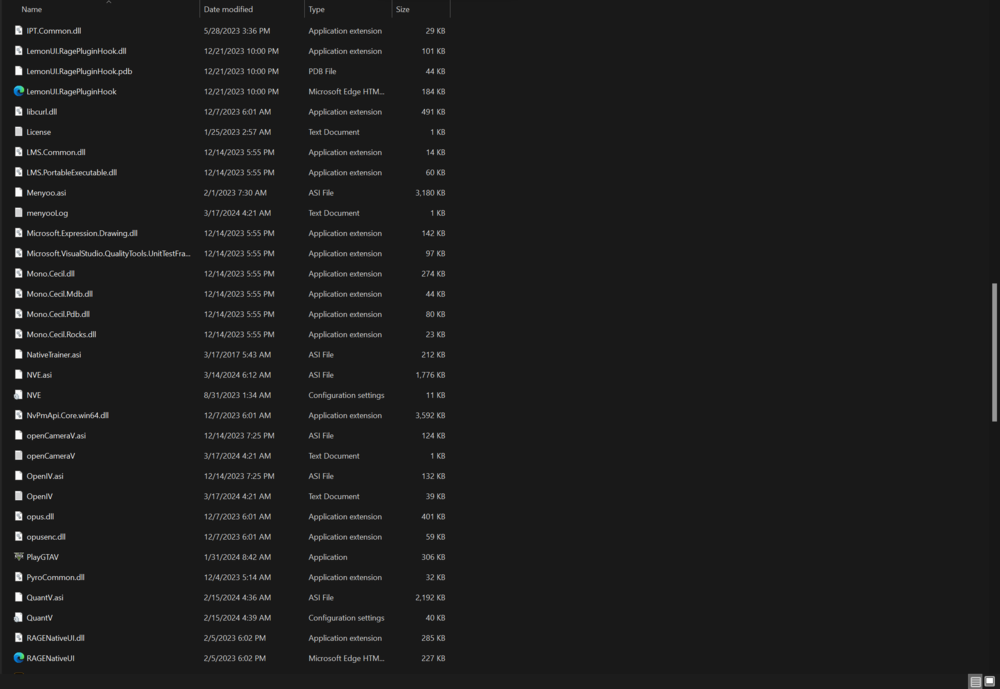
Task: Click the date 2/15/2024 4:39 AM
Action: point(237,618)
